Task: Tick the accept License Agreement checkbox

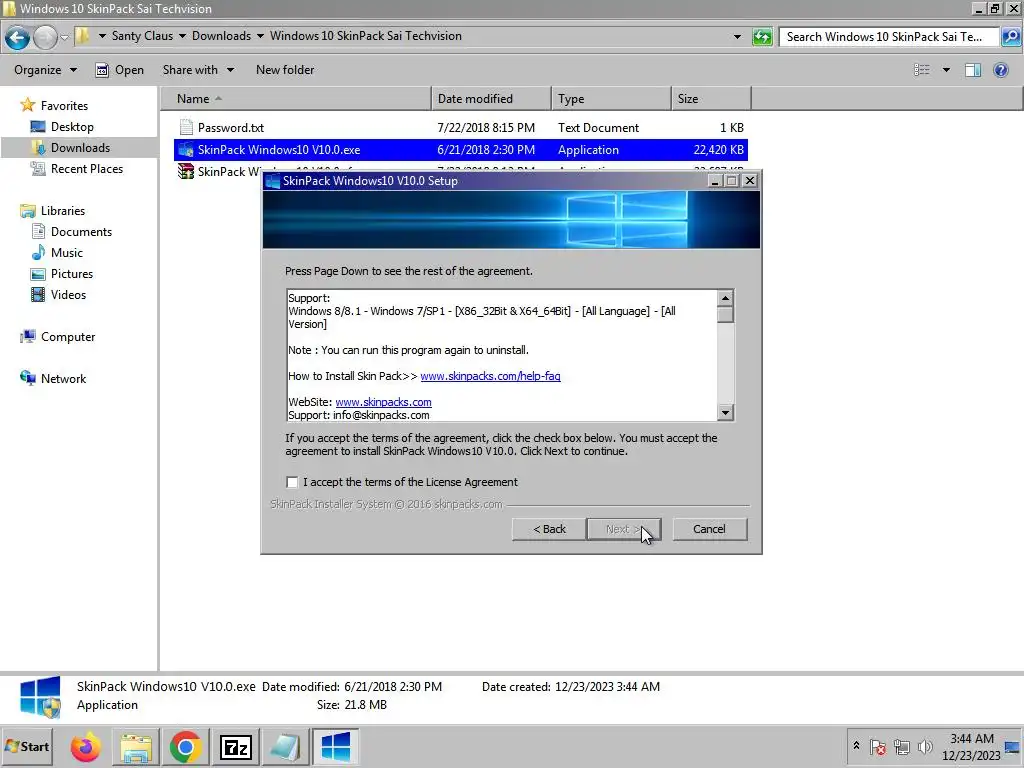Action: coord(292,482)
